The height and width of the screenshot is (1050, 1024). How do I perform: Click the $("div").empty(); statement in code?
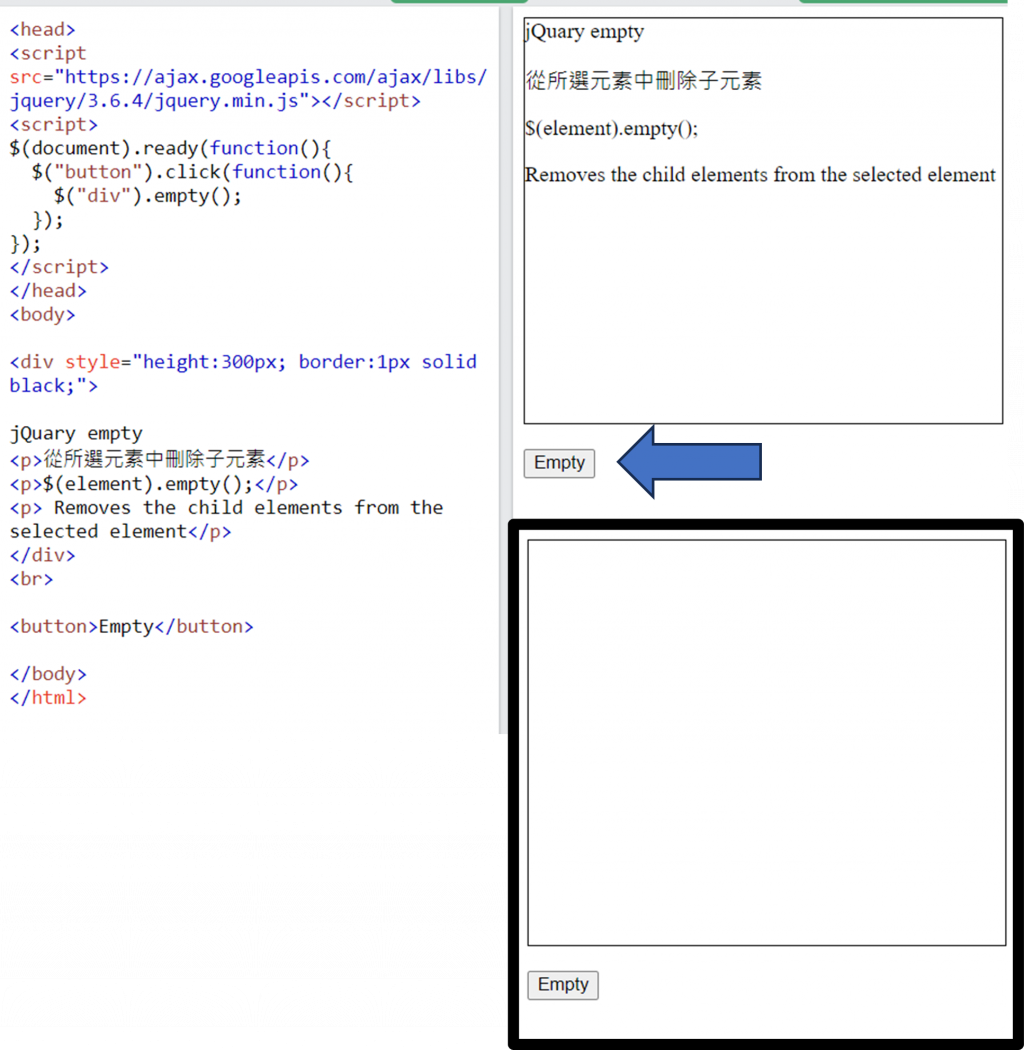click(x=147, y=196)
